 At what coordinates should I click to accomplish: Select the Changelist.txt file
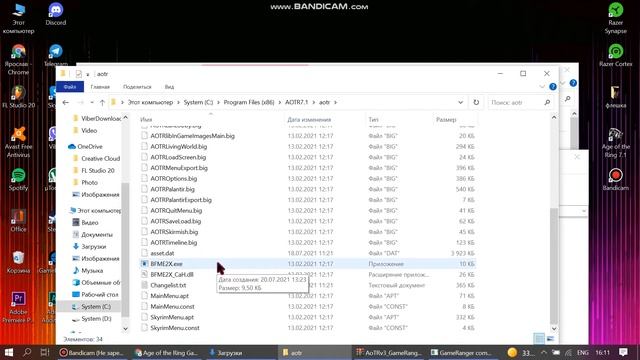(307, 285)
